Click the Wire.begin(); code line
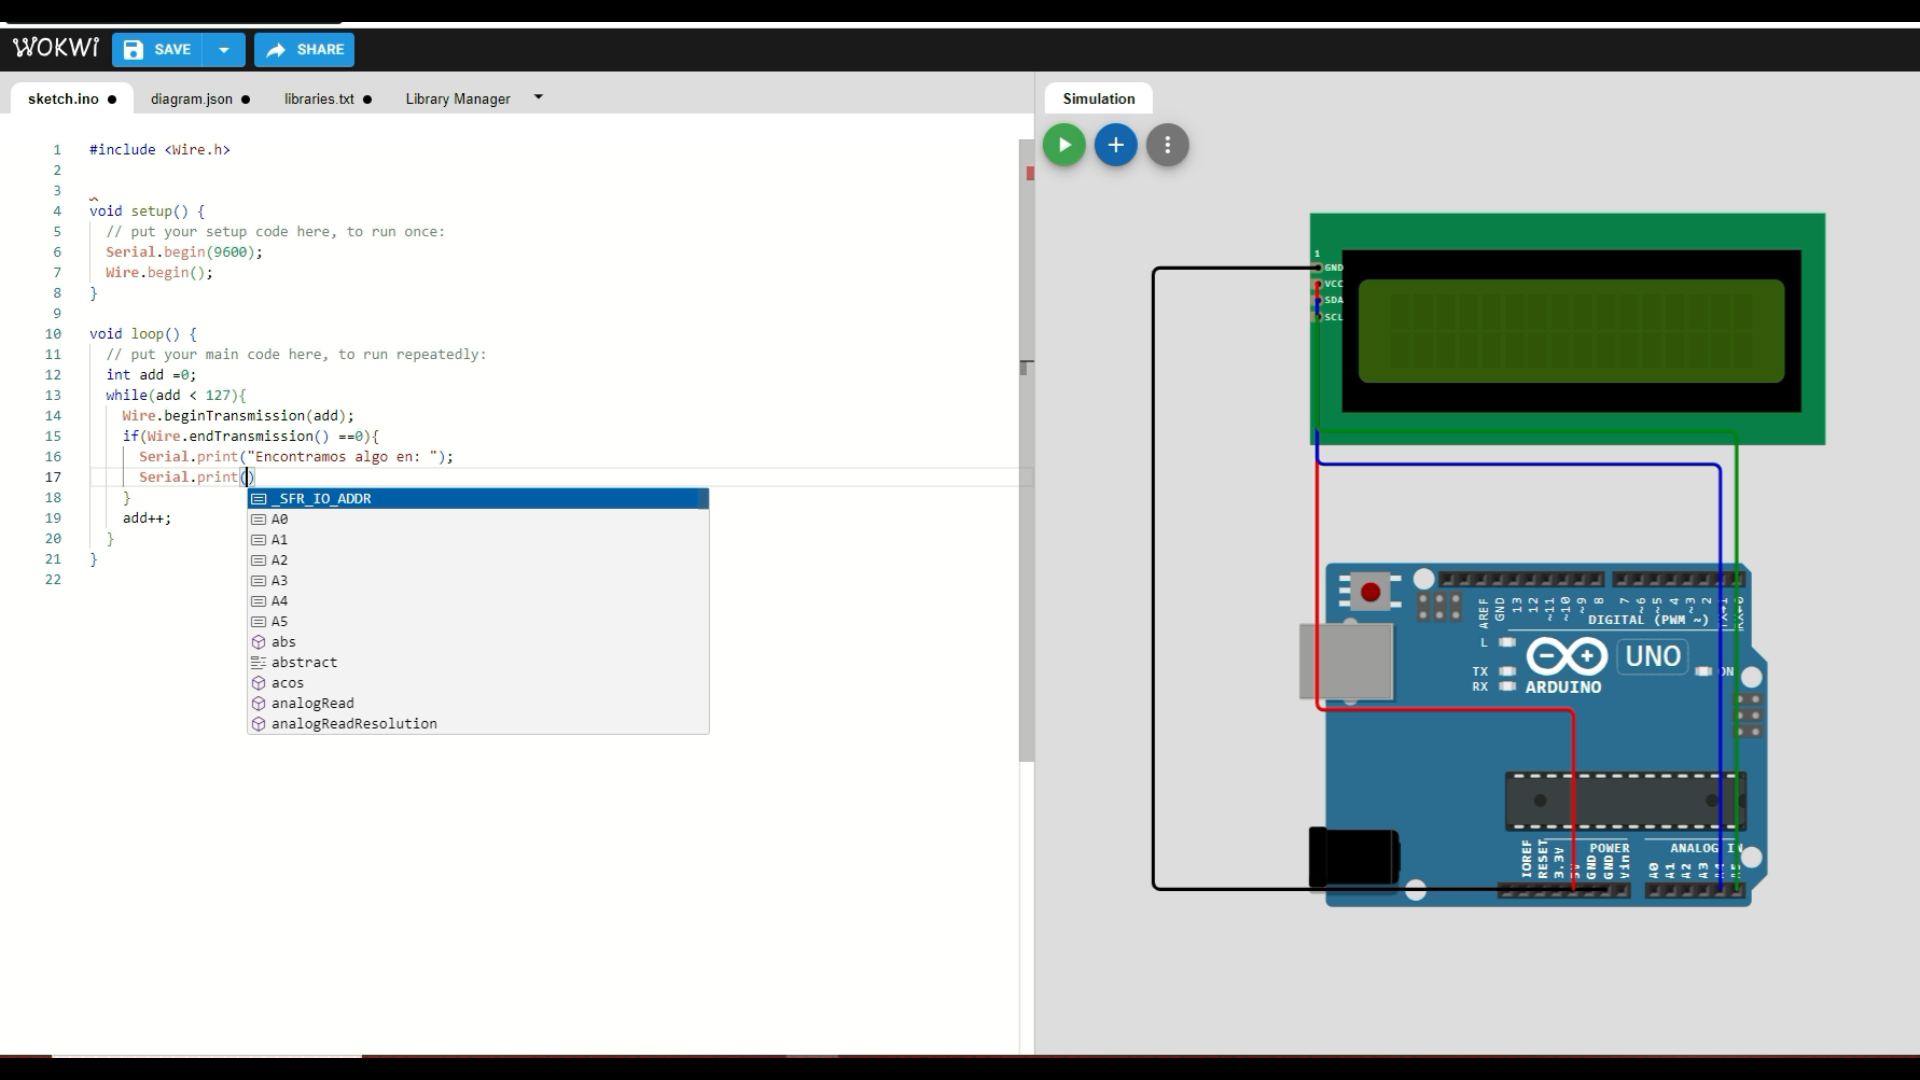 [159, 272]
